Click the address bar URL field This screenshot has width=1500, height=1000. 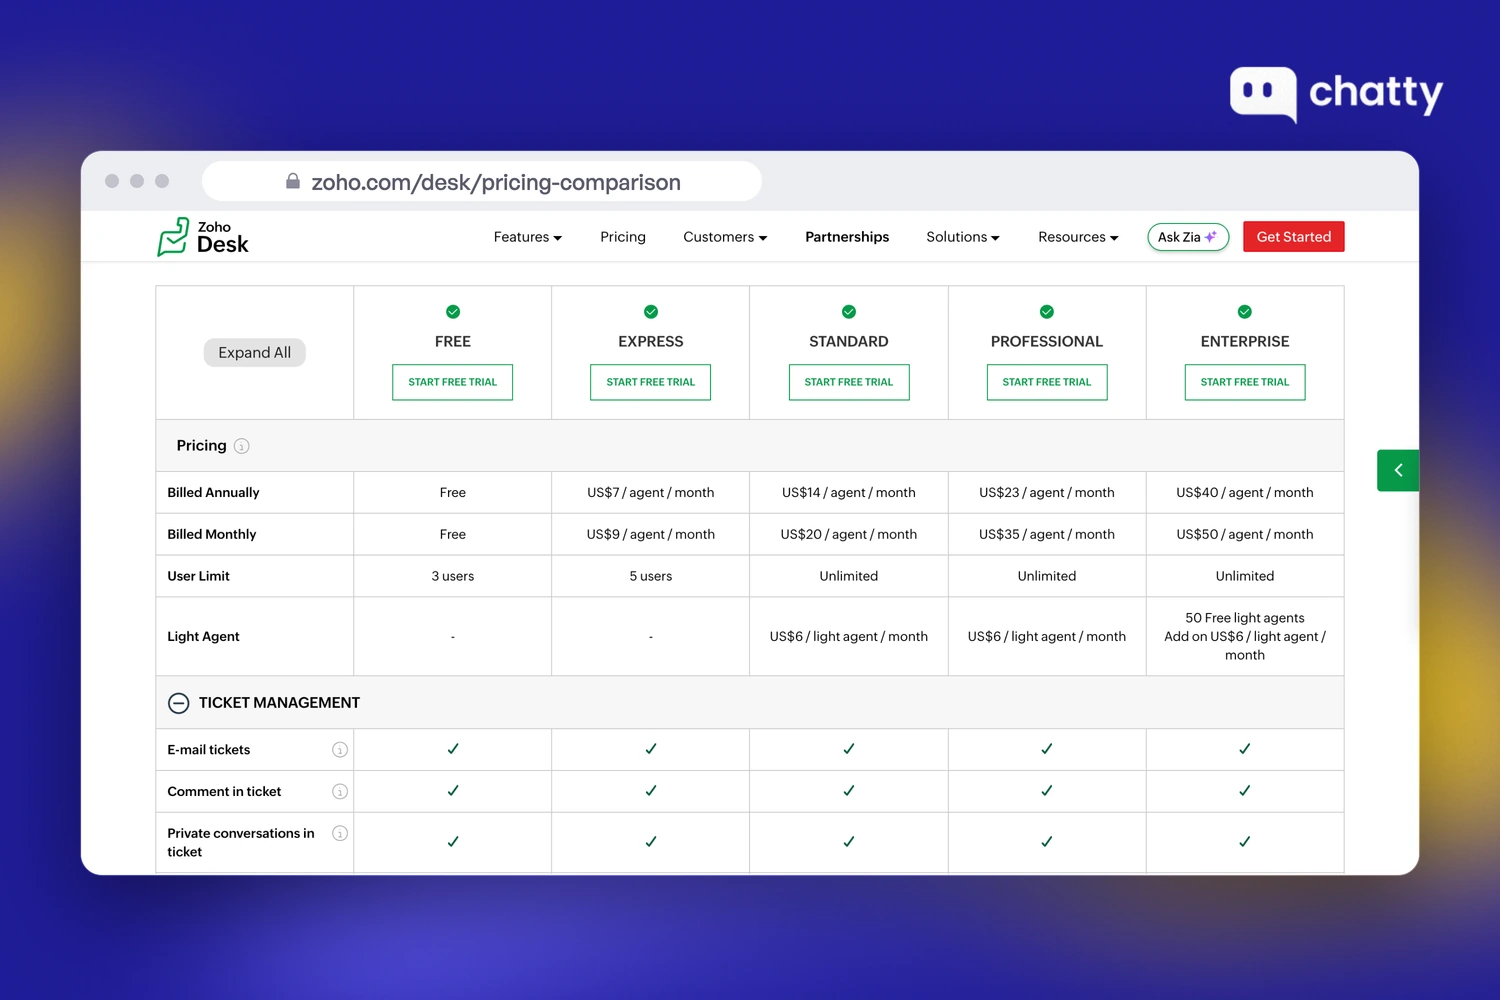(x=482, y=181)
